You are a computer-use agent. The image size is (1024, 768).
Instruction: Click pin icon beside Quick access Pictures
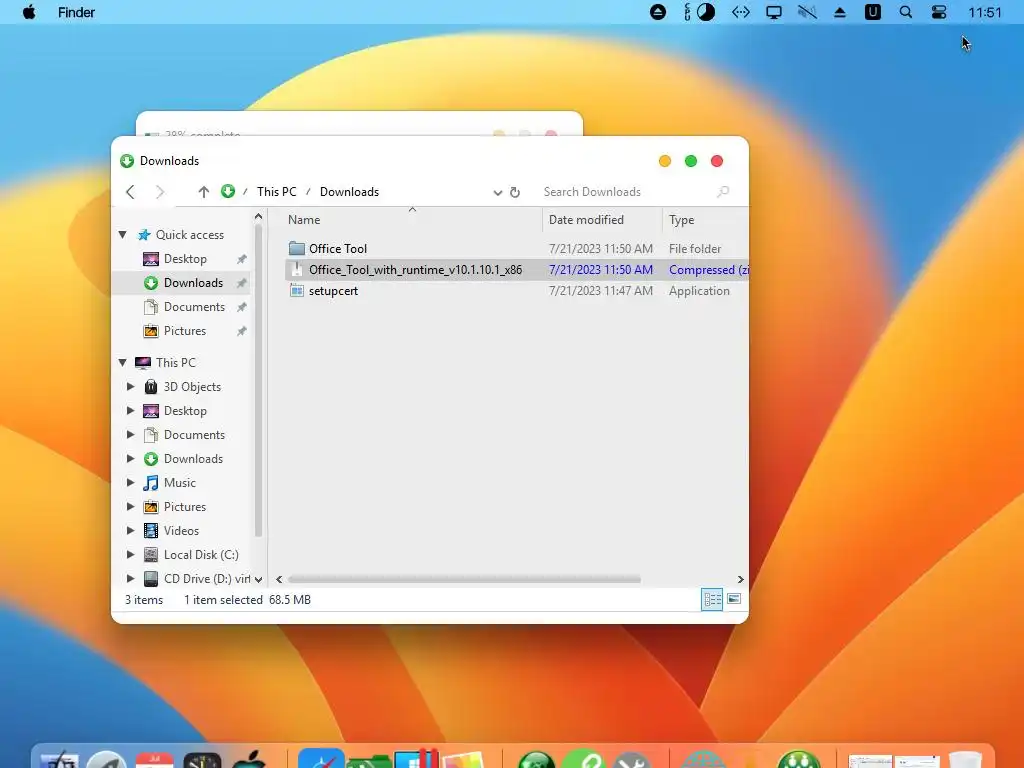click(x=242, y=331)
